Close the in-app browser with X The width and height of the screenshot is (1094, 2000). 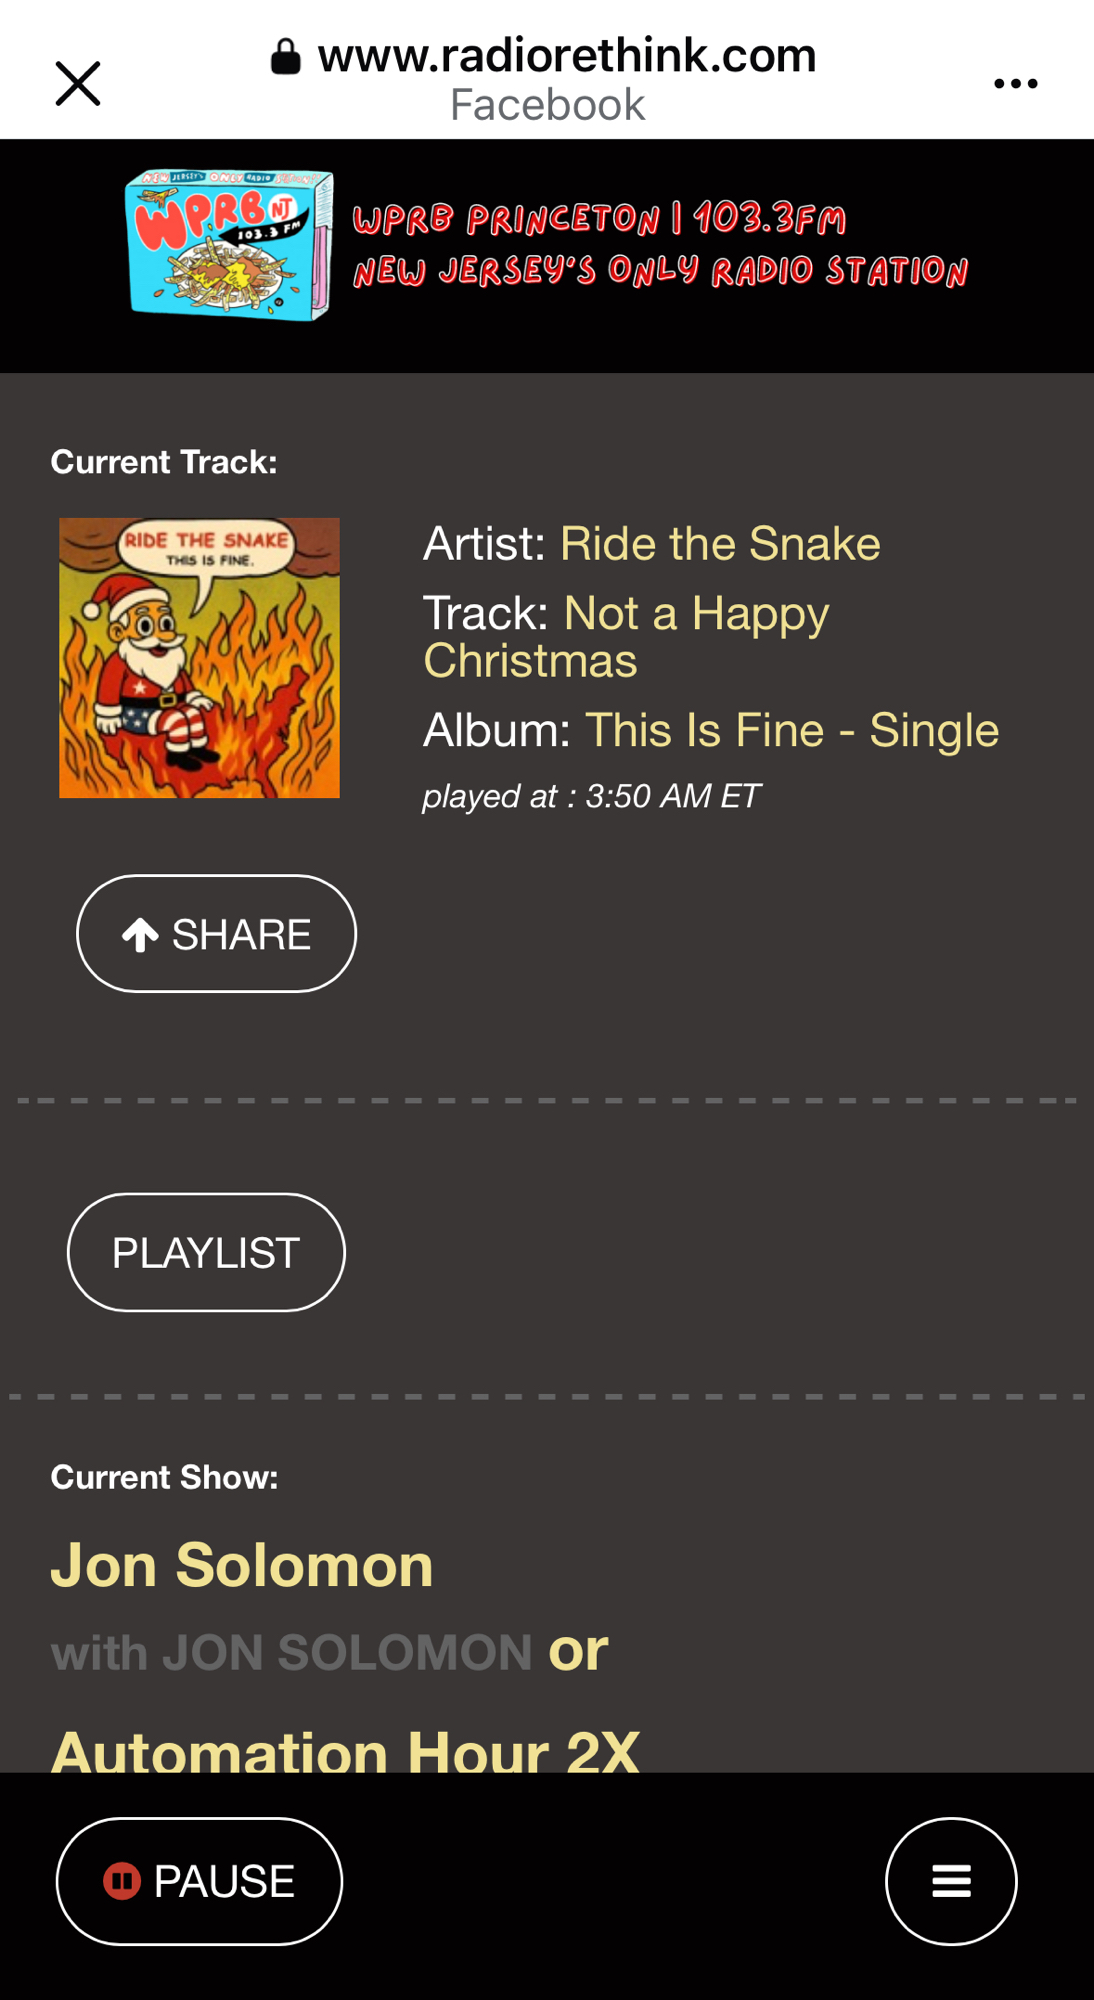pyautogui.click(x=78, y=83)
